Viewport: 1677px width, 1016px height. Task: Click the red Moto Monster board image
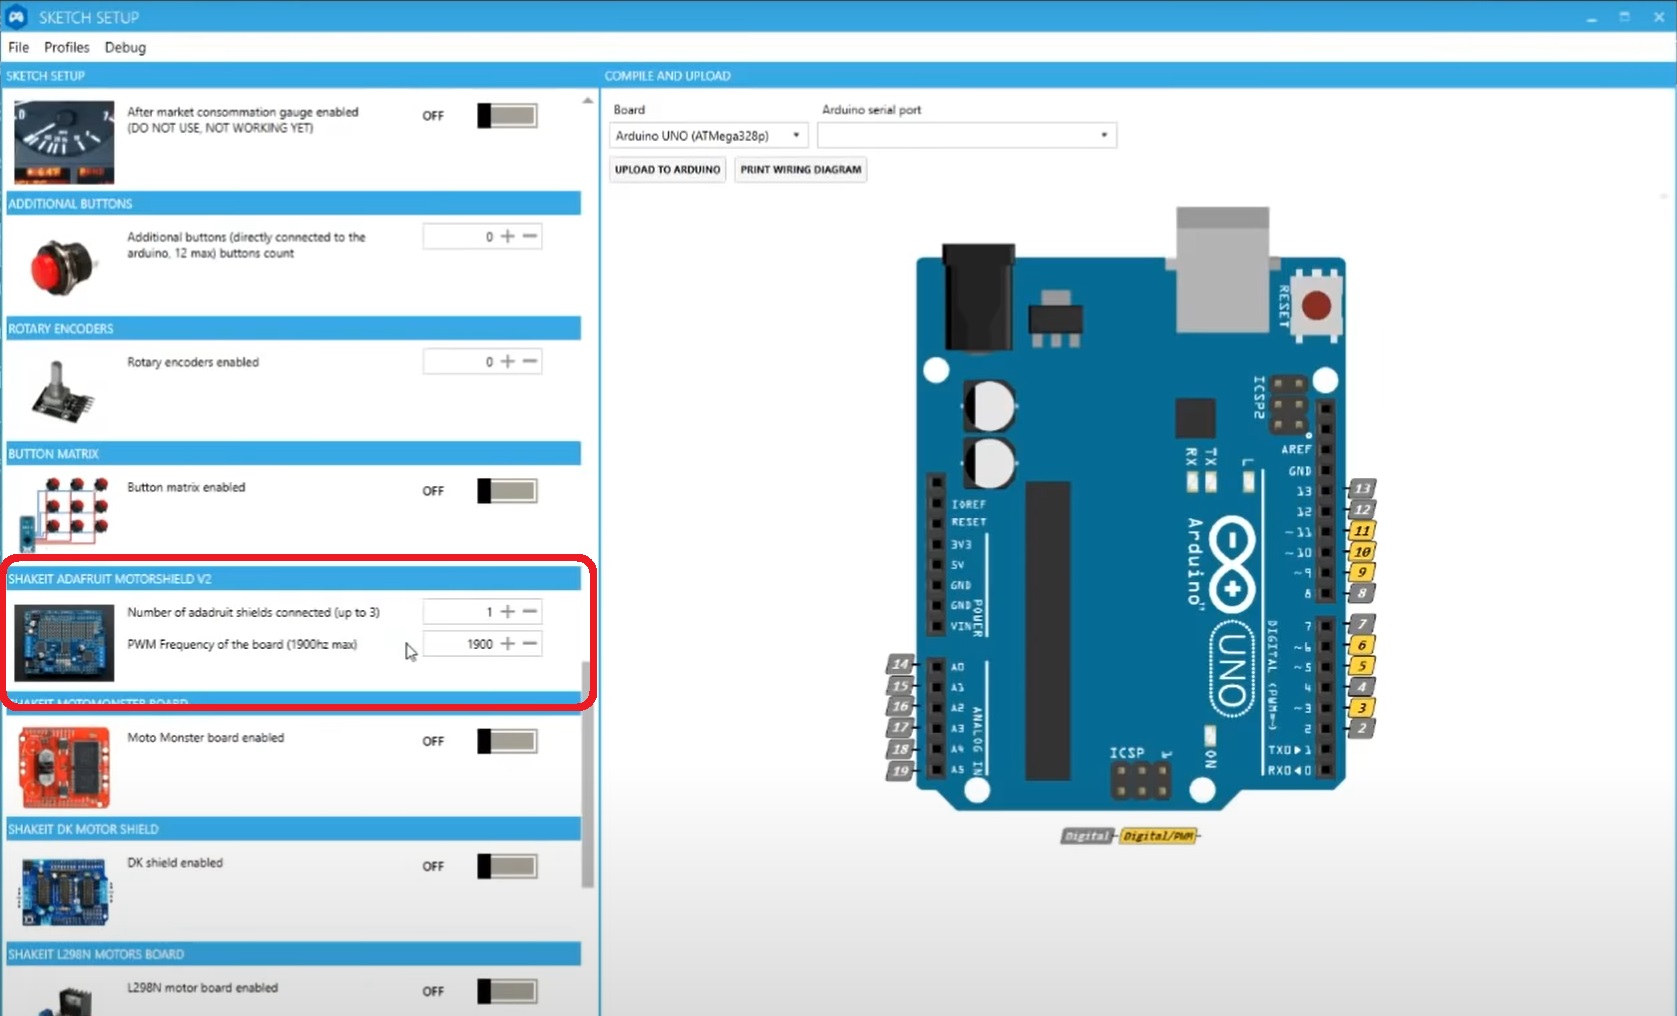[64, 767]
